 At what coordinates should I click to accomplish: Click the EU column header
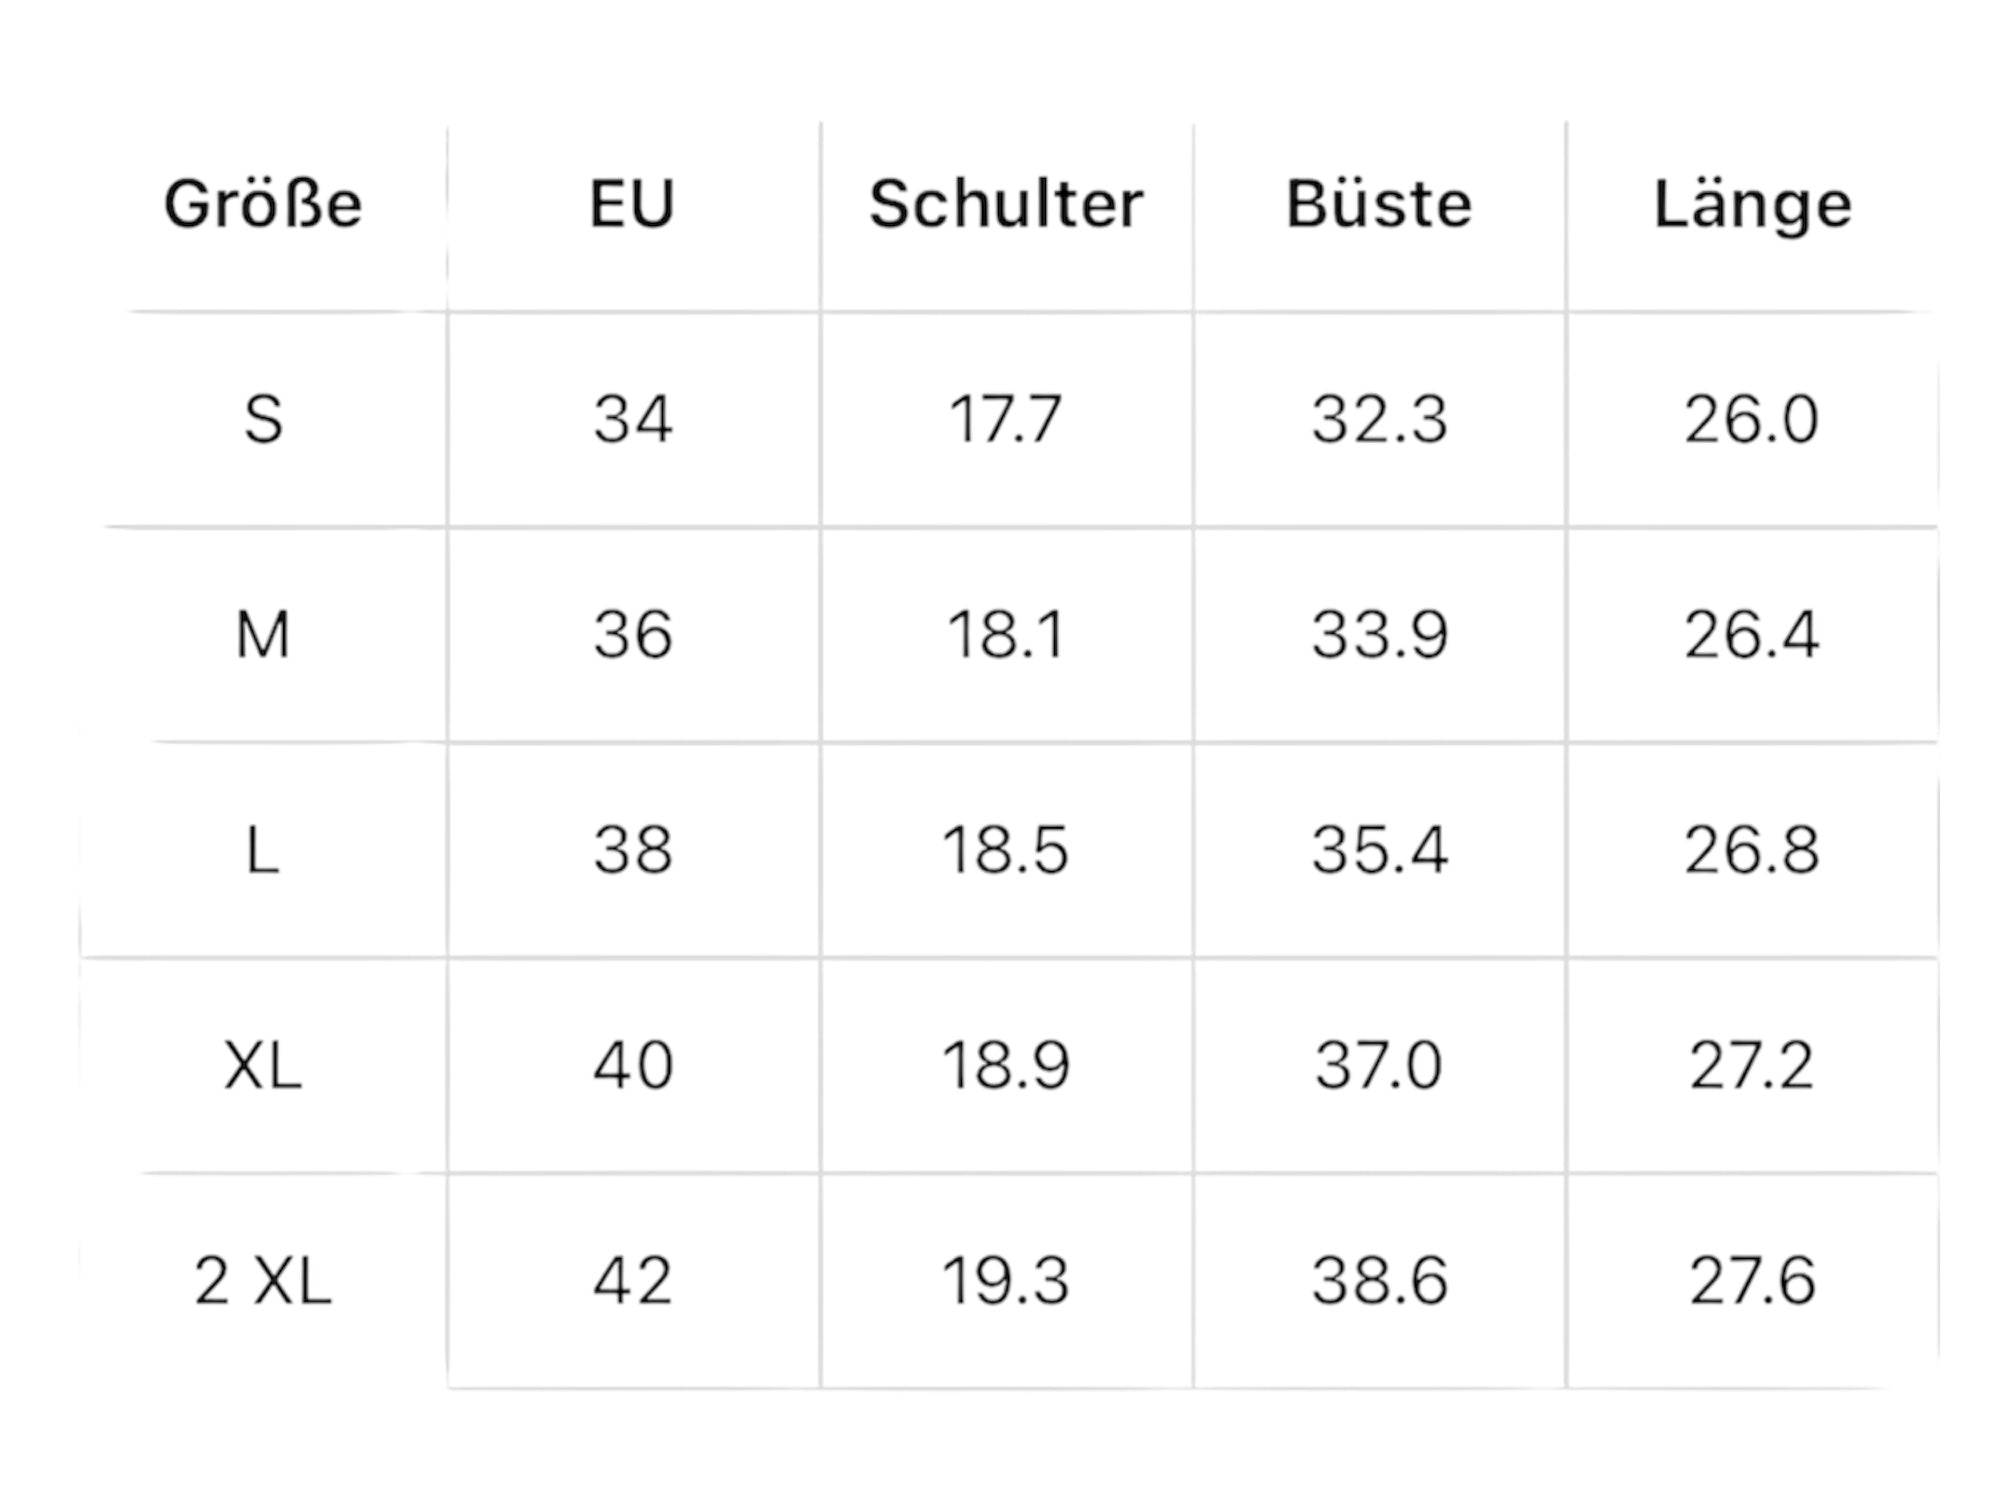pyautogui.click(x=632, y=205)
